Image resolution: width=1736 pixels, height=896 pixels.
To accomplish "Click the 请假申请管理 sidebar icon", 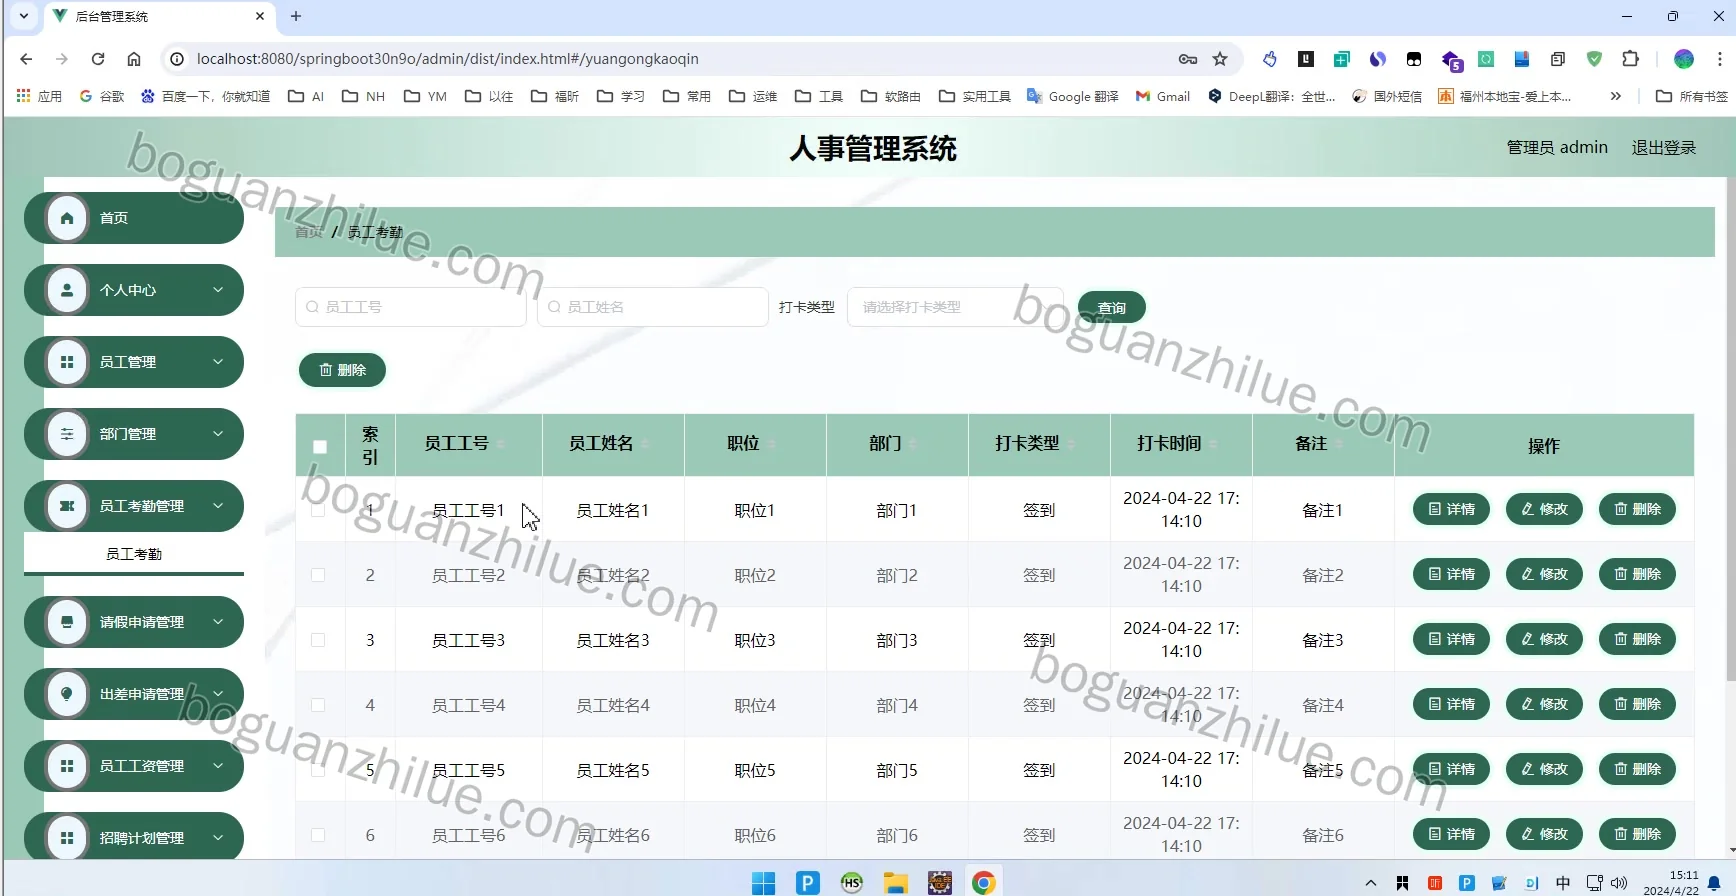I will (x=67, y=622).
